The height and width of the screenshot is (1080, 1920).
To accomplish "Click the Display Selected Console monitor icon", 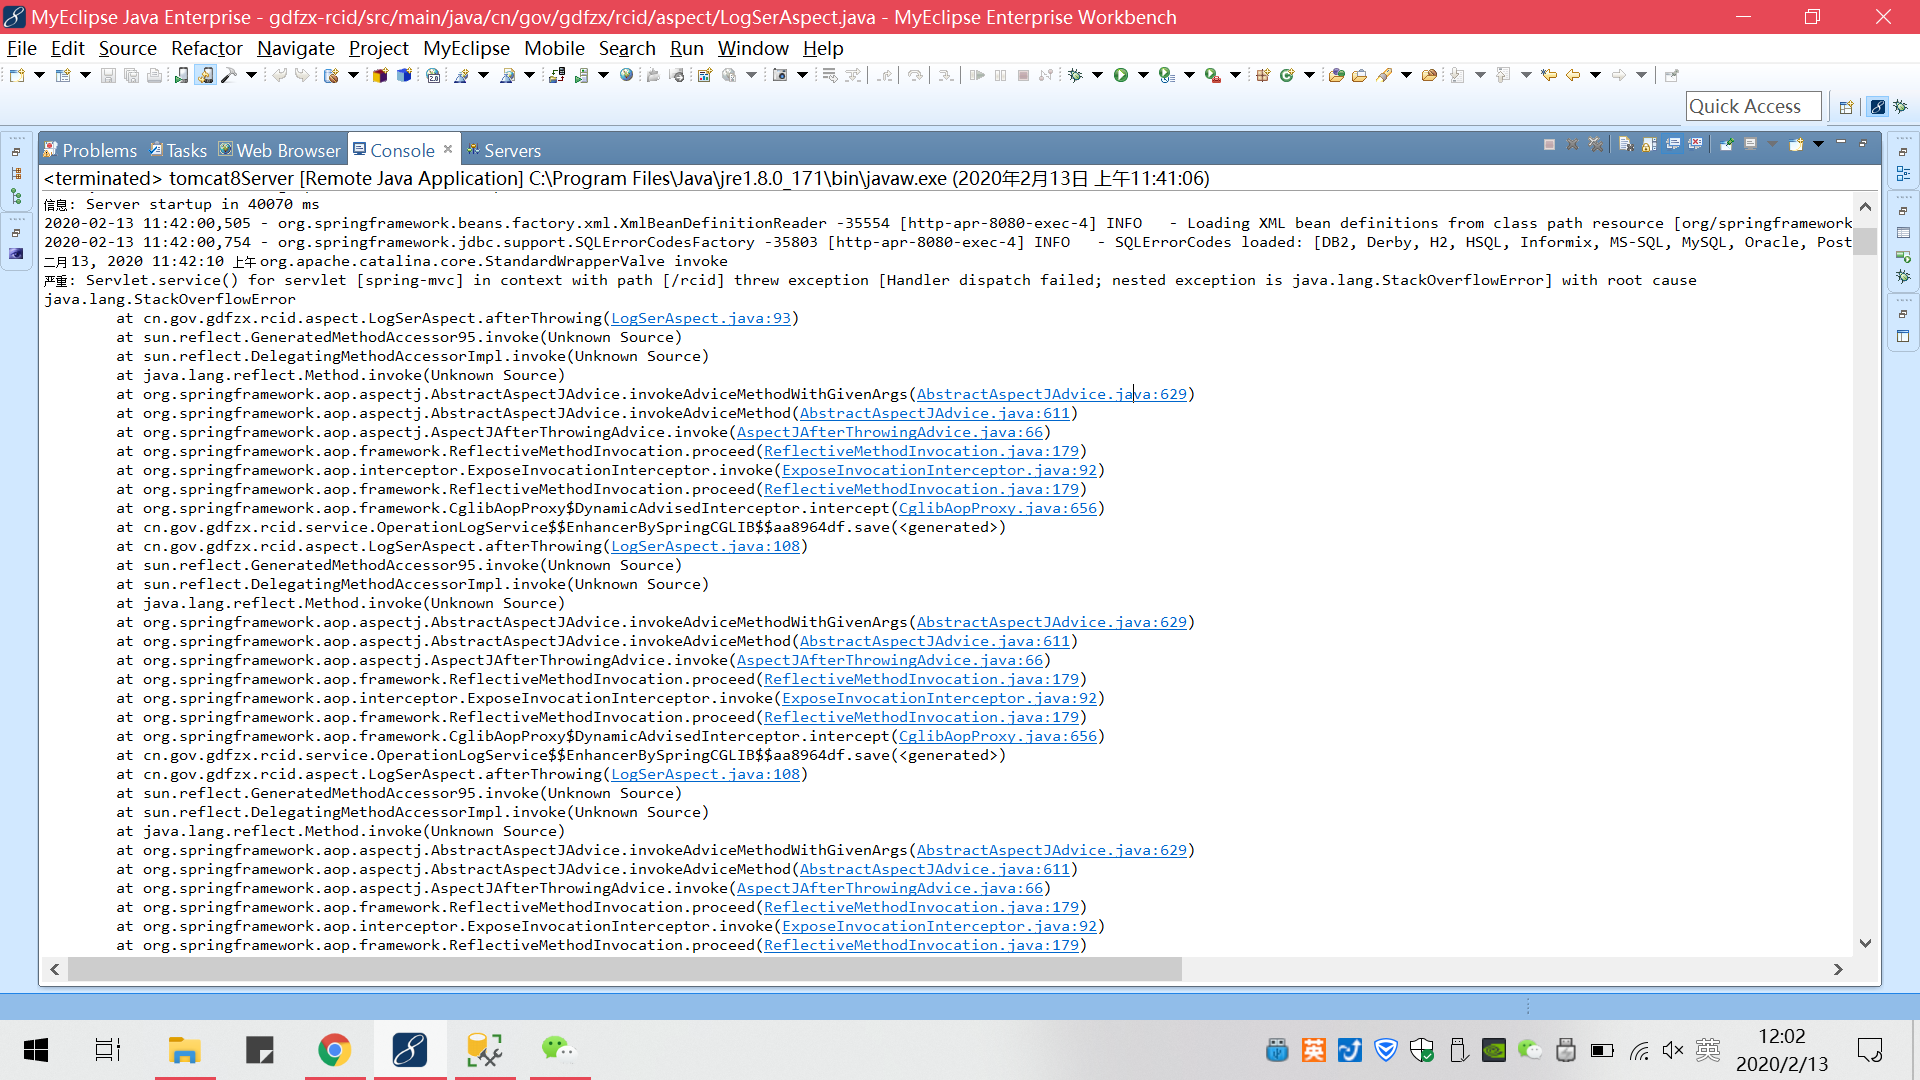I will click(1750, 145).
